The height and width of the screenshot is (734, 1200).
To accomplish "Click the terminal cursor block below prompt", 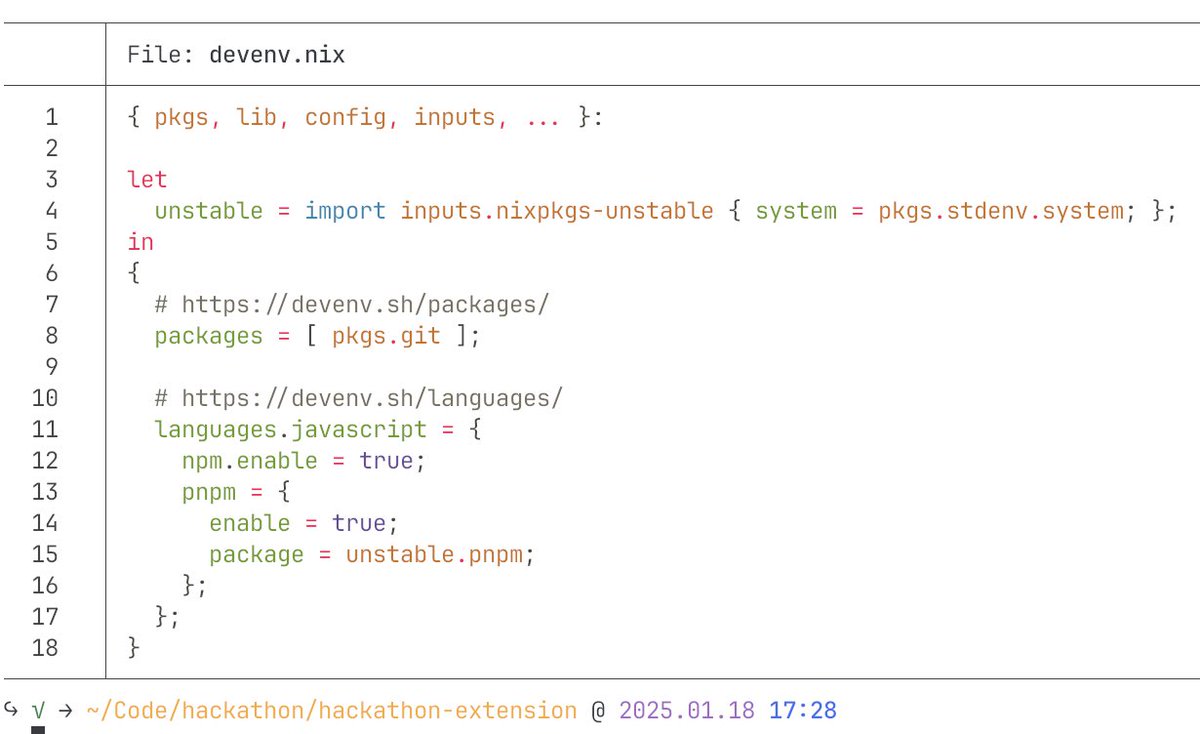I will click(38, 731).
